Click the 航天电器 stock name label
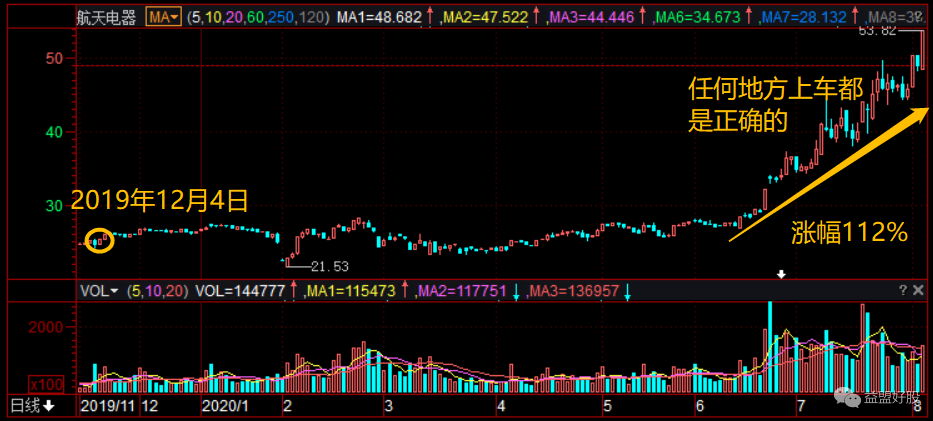933x421 pixels. tap(109, 17)
